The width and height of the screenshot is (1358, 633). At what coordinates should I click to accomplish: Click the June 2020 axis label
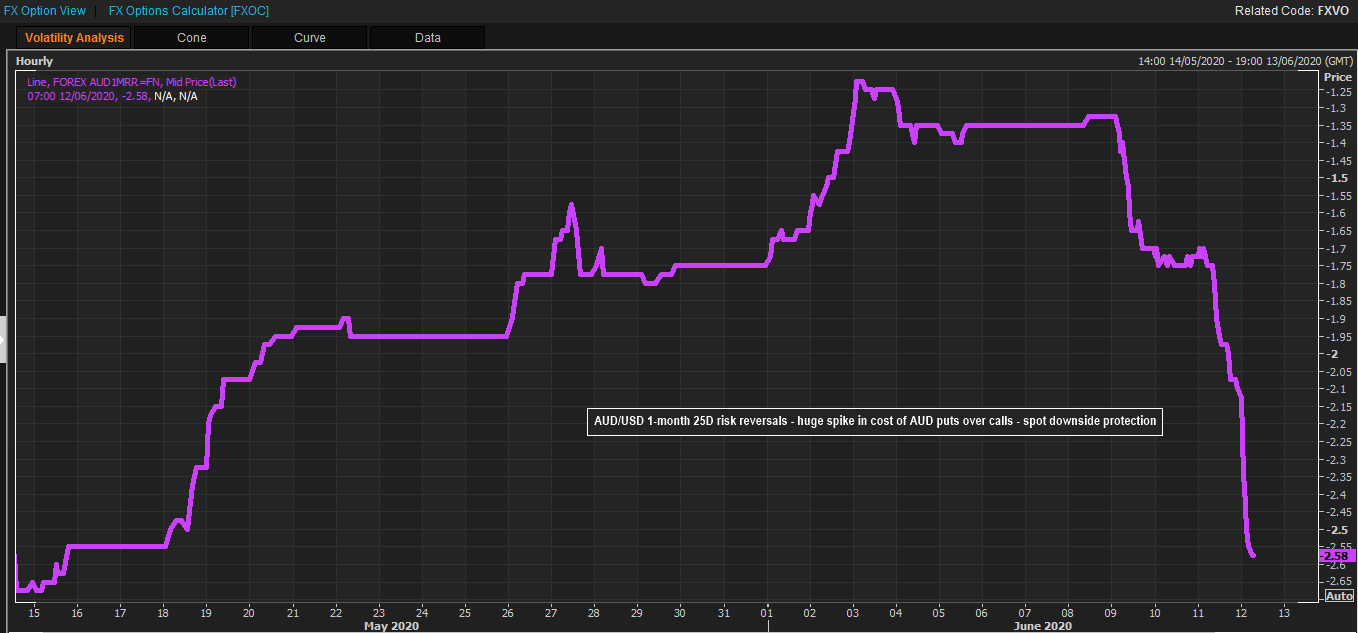point(1041,626)
